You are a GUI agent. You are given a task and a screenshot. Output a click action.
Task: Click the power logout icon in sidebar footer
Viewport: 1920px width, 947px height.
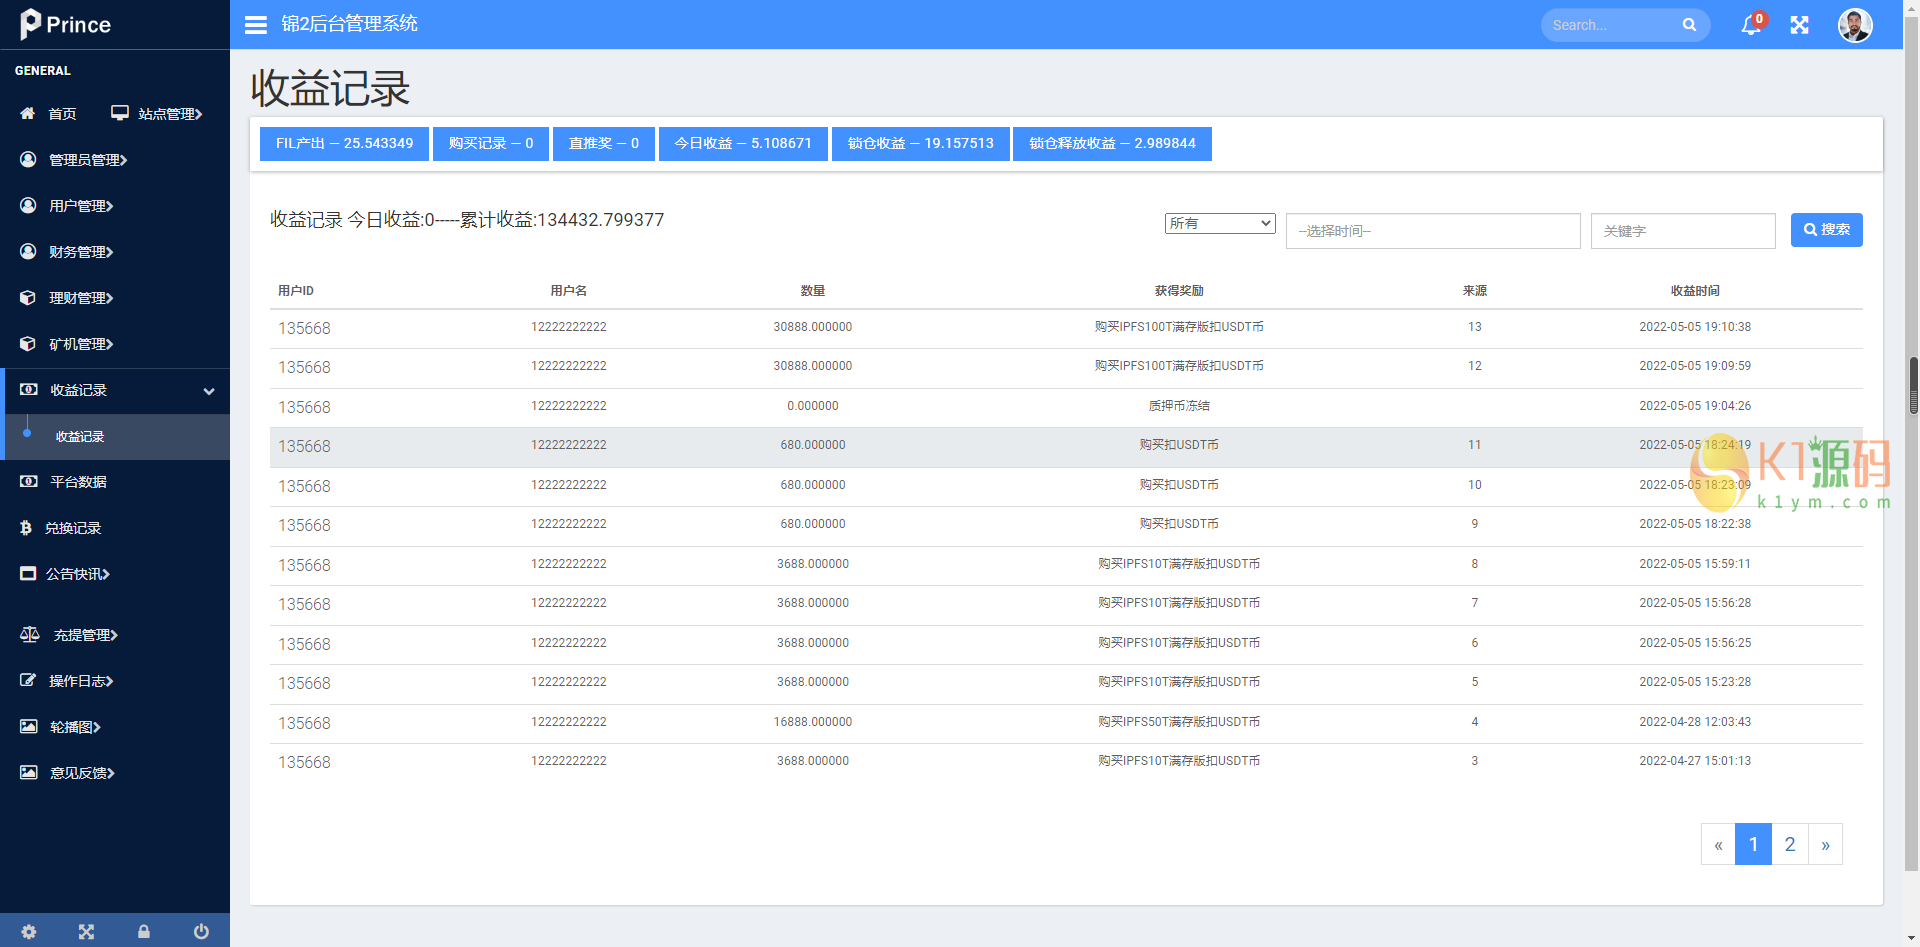[201, 931]
